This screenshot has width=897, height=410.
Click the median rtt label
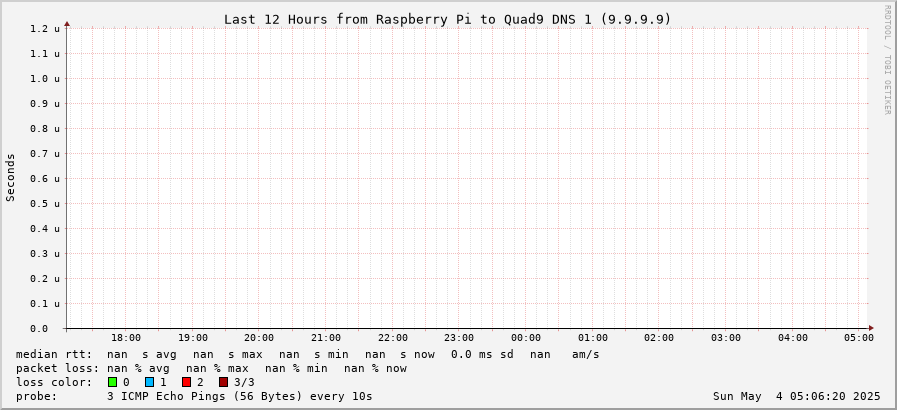[54, 355]
